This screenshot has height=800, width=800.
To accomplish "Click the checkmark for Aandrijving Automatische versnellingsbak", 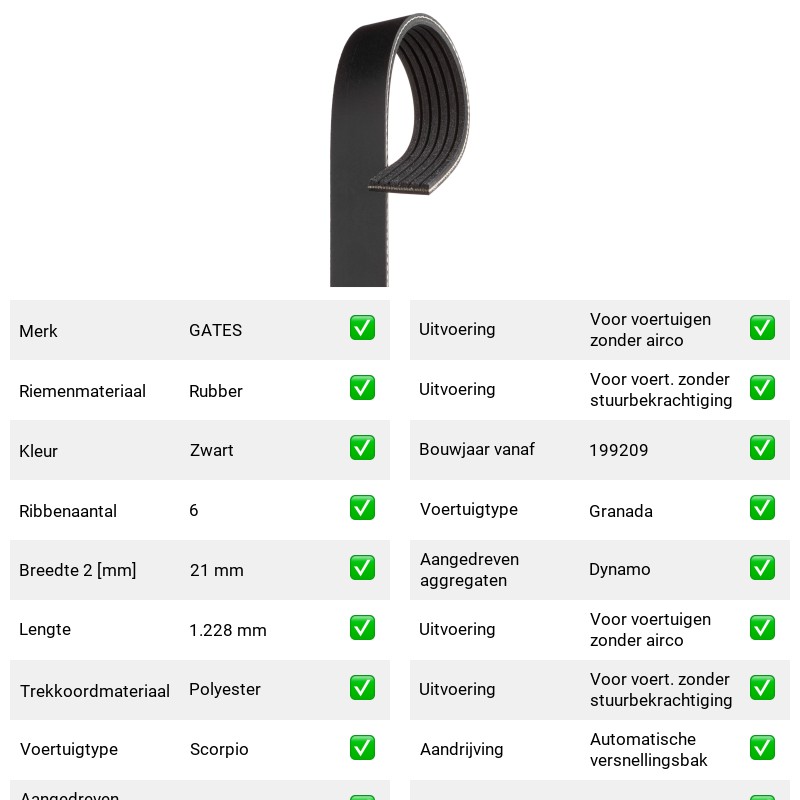I will pos(762,747).
